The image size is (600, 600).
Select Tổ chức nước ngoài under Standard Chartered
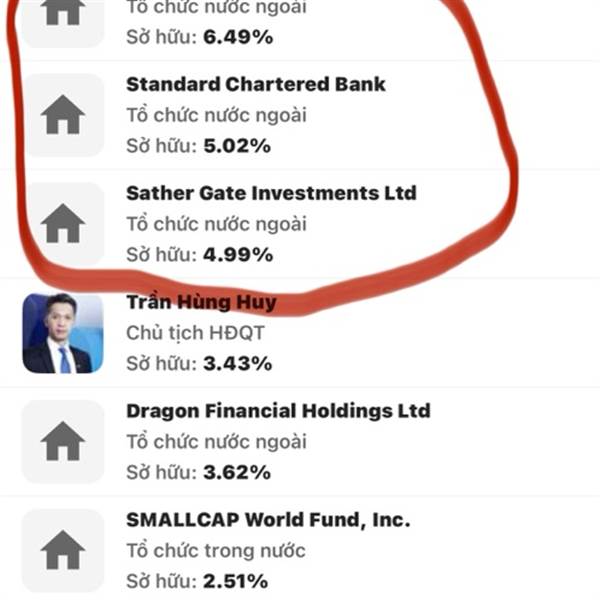pyautogui.click(x=217, y=115)
